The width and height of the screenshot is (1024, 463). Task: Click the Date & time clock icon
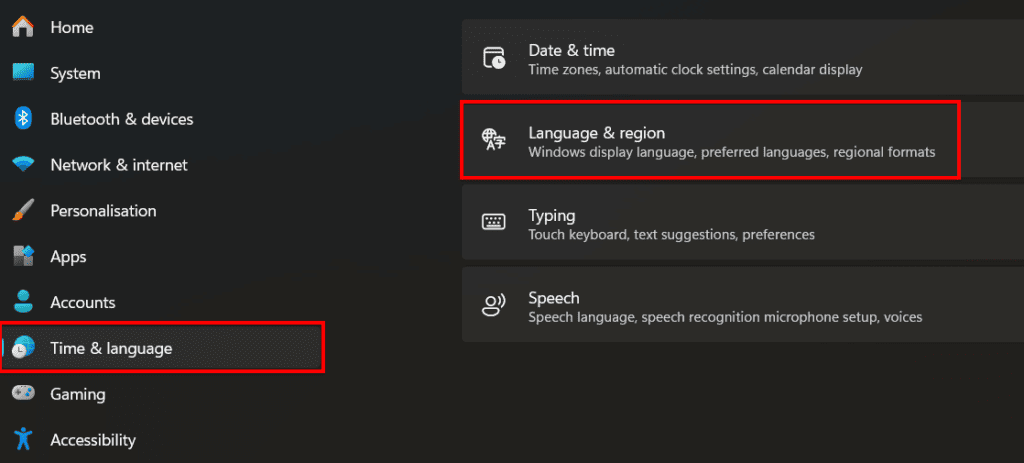coord(494,58)
